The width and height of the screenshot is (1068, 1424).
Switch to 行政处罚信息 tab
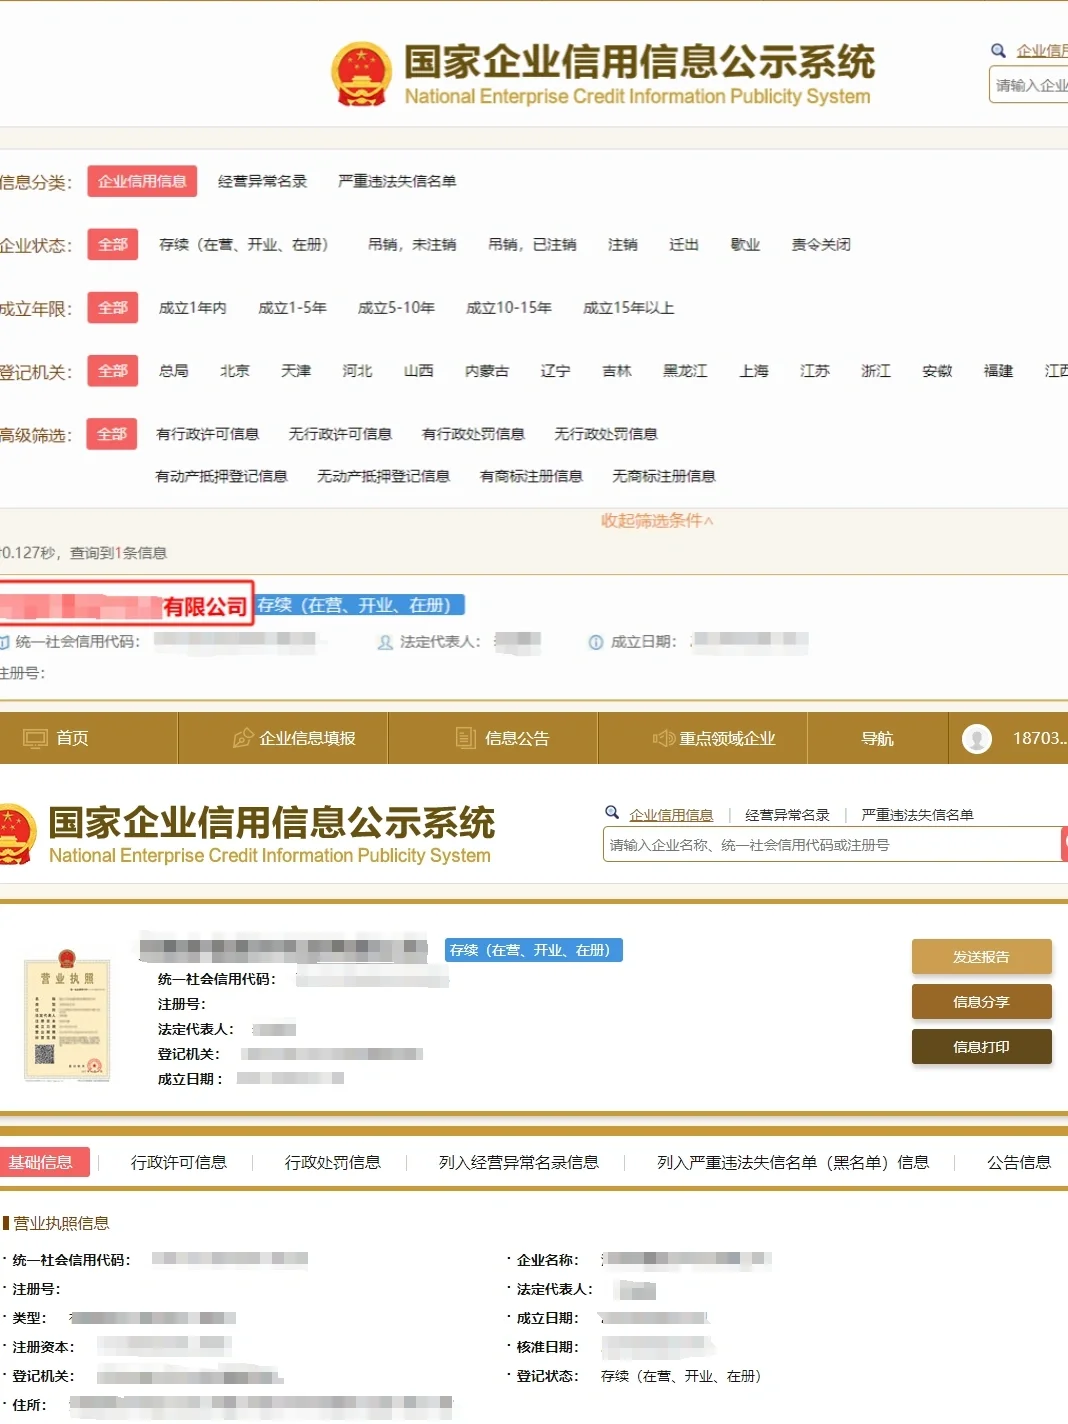point(333,1162)
